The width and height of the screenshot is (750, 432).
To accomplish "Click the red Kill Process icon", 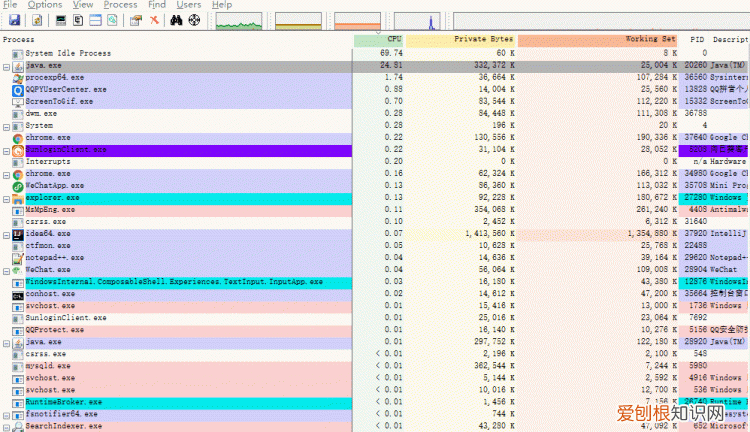I will point(154,20).
